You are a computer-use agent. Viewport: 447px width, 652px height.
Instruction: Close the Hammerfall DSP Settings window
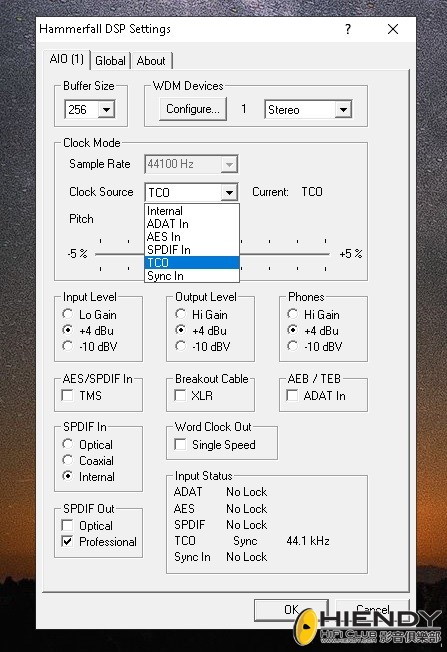coord(393,29)
